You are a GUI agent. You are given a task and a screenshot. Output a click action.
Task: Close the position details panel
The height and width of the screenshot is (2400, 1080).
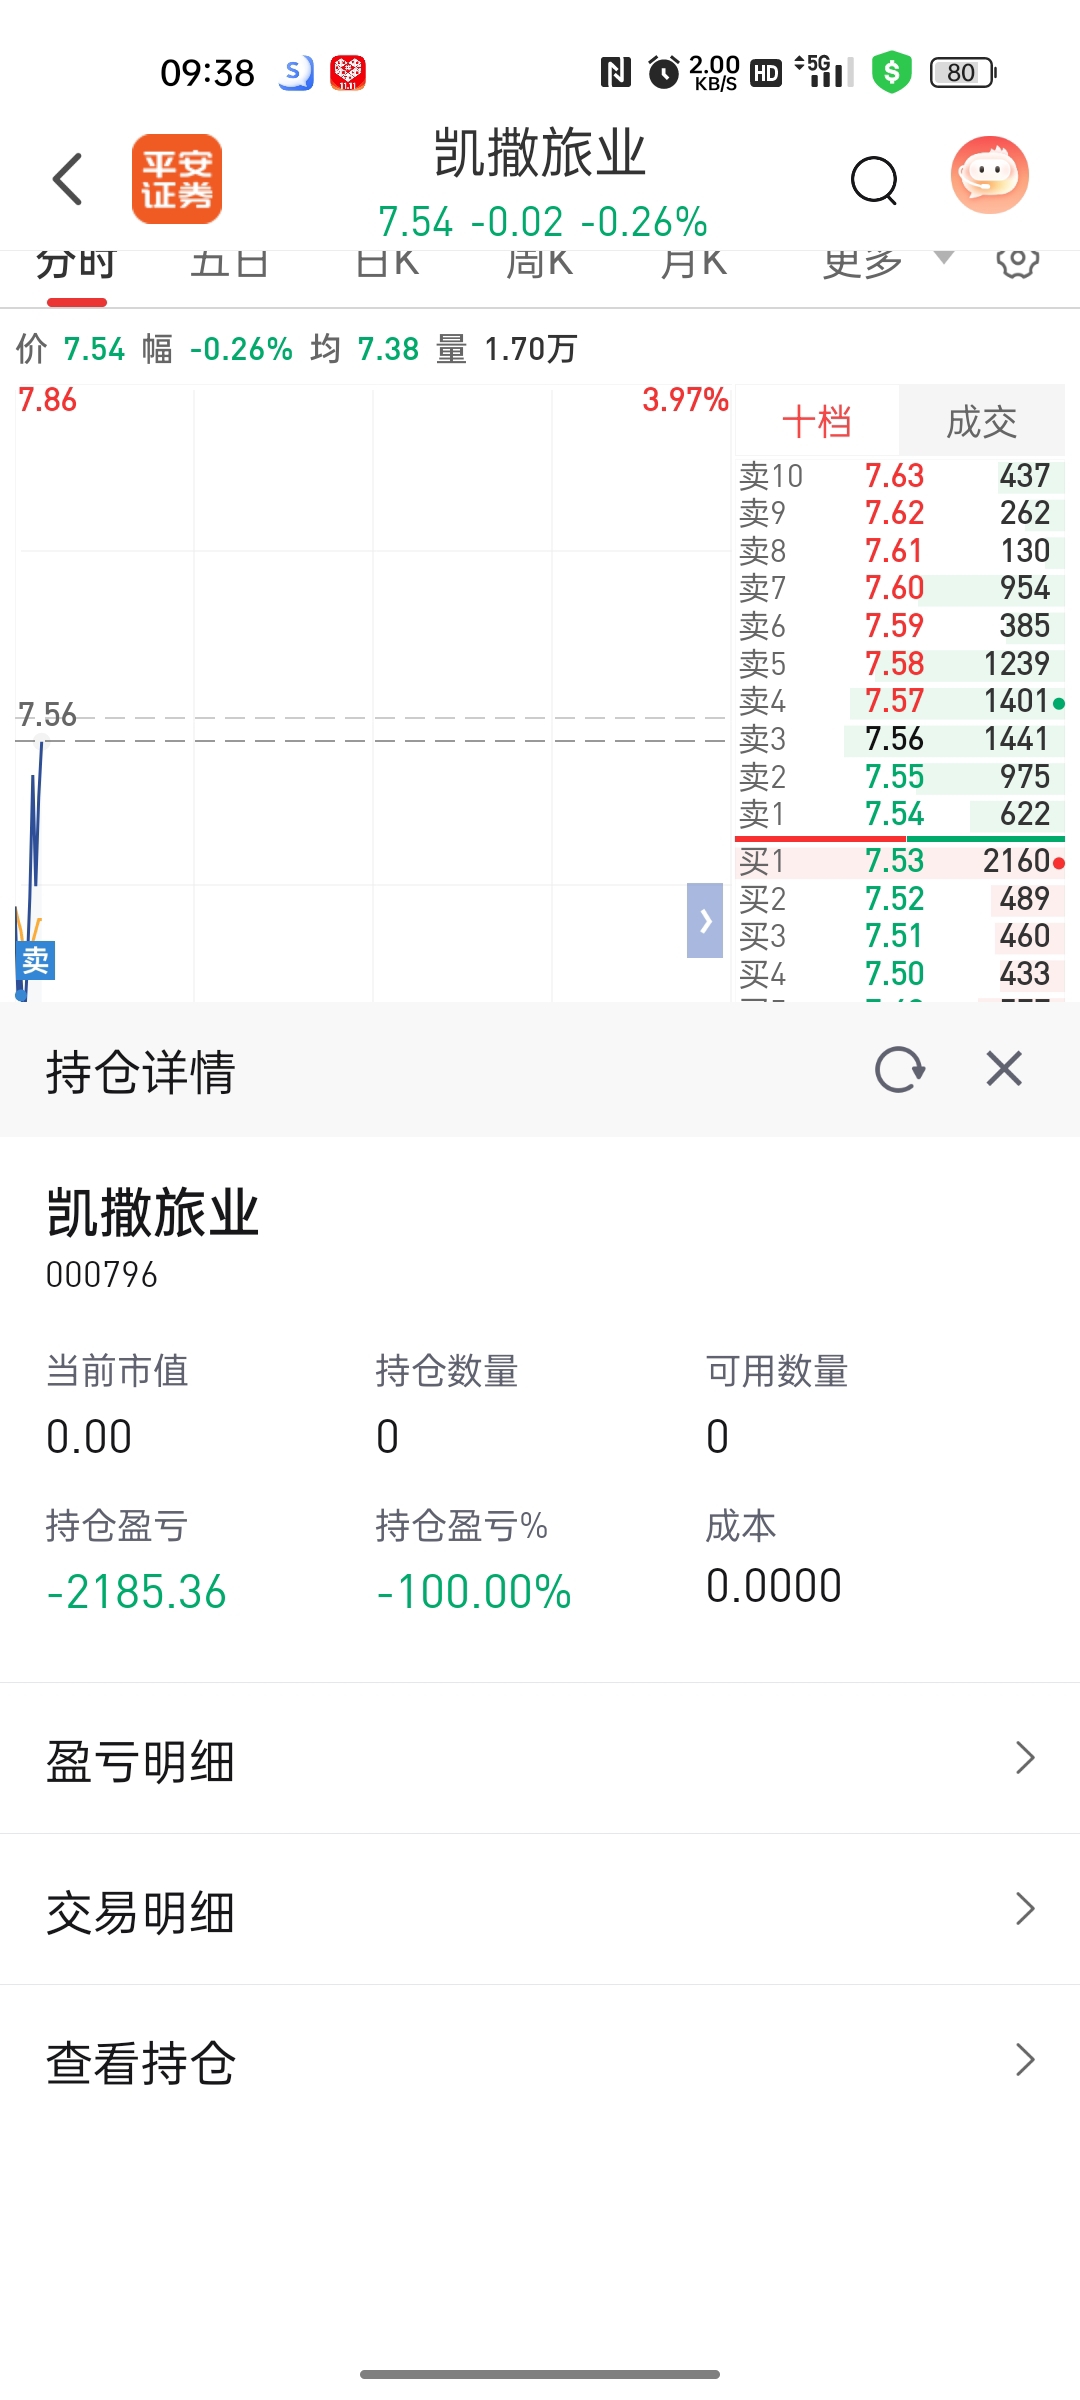(x=1004, y=1068)
